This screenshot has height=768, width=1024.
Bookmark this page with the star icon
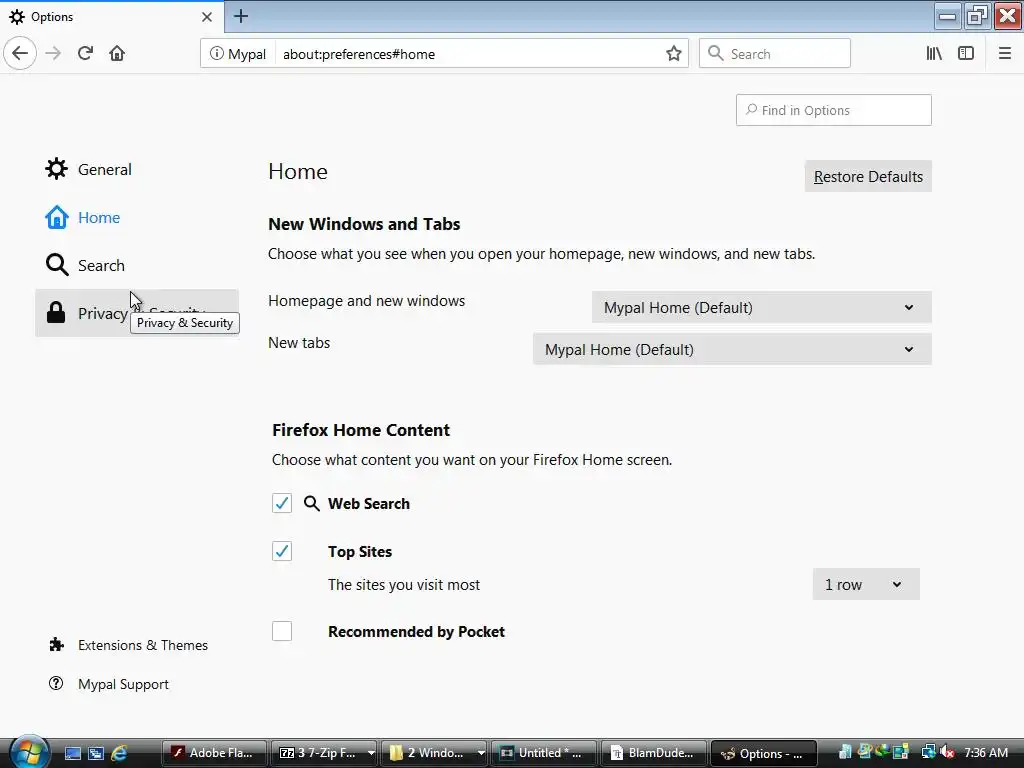pyautogui.click(x=673, y=54)
